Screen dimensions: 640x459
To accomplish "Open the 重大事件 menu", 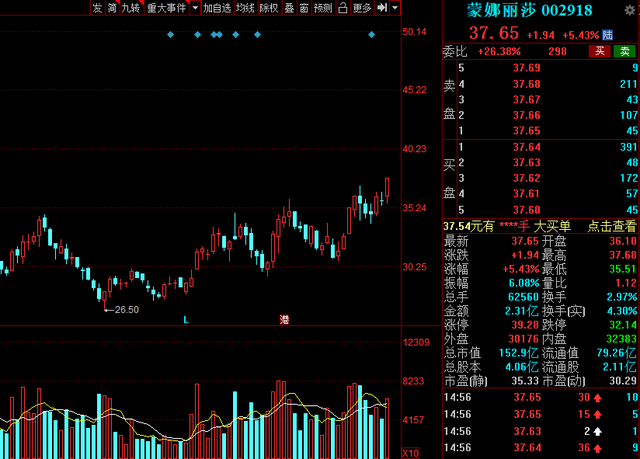I will click(x=167, y=7).
